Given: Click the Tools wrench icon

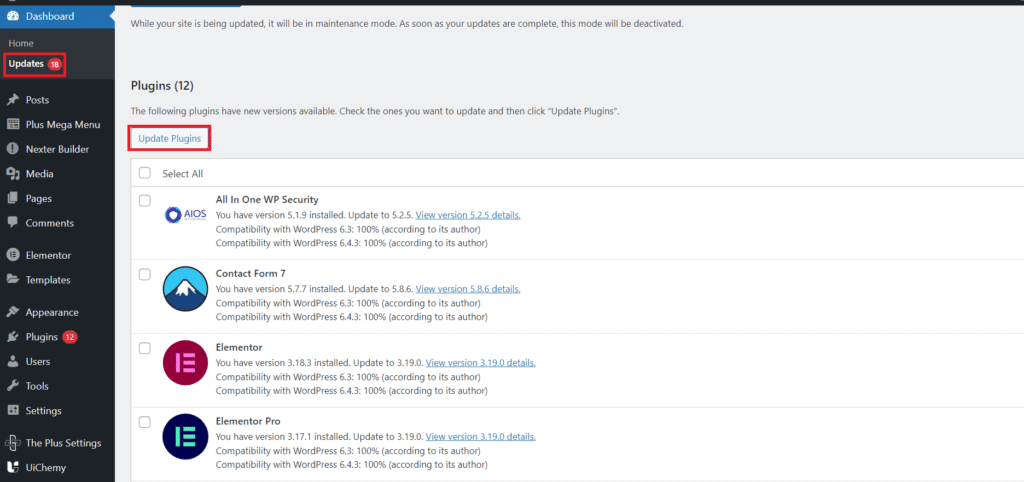Looking at the screenshot, I should (12, 386).
